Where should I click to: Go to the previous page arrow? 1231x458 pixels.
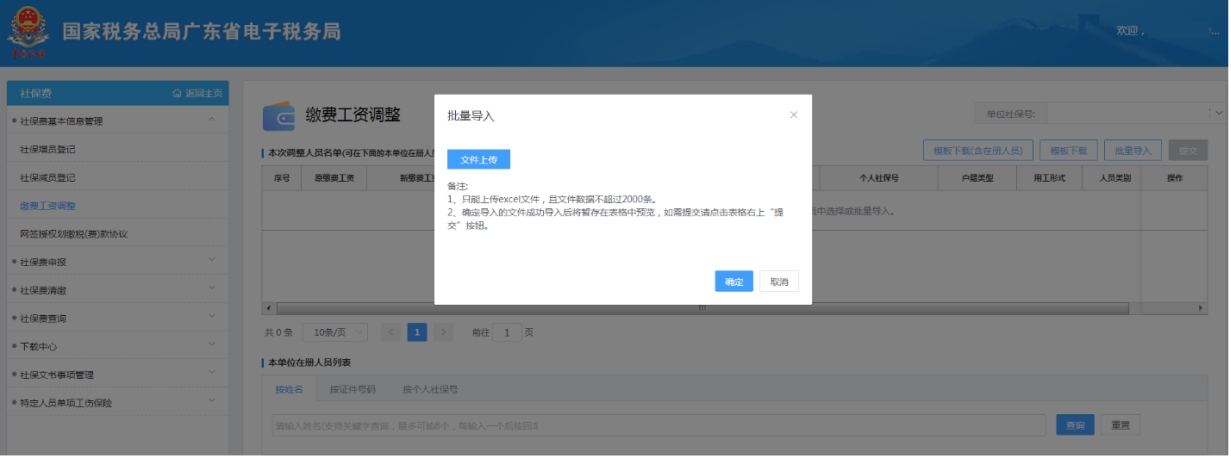[x=391, y=332]
